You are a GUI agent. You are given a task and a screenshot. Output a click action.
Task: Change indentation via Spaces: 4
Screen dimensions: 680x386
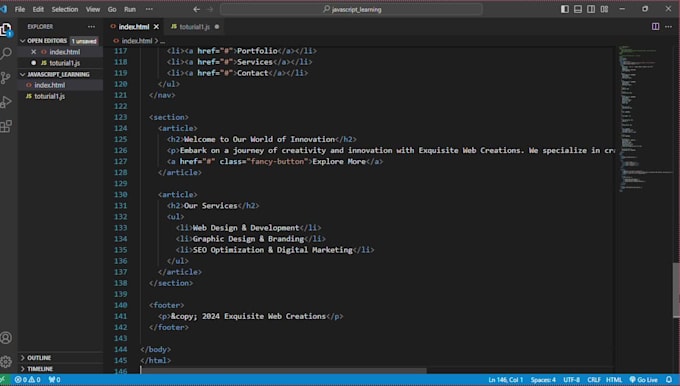pyautogui.click(x=543, y=380)
